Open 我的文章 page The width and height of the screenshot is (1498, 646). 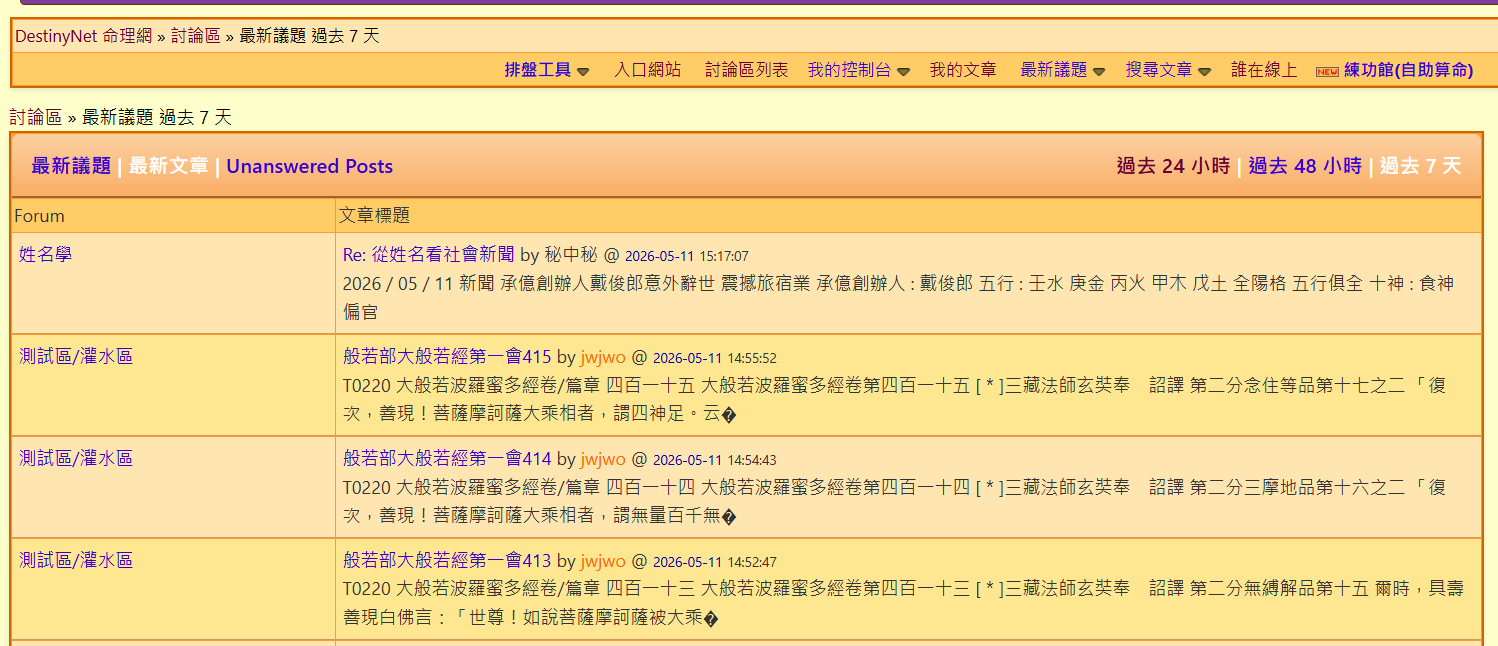coord(963,70)
